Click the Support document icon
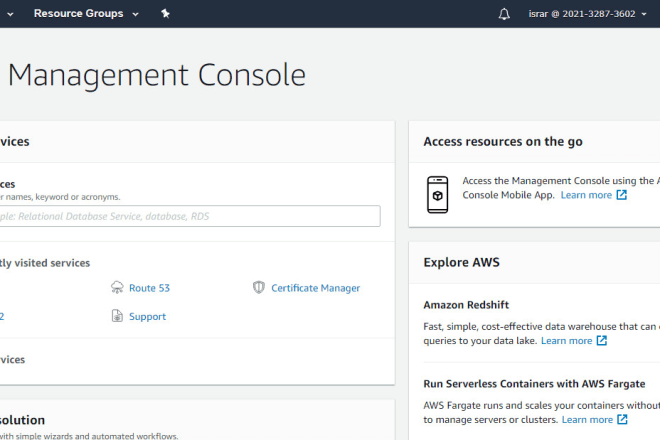The width and height of the screenshot is (660, 440). [117, 316]
